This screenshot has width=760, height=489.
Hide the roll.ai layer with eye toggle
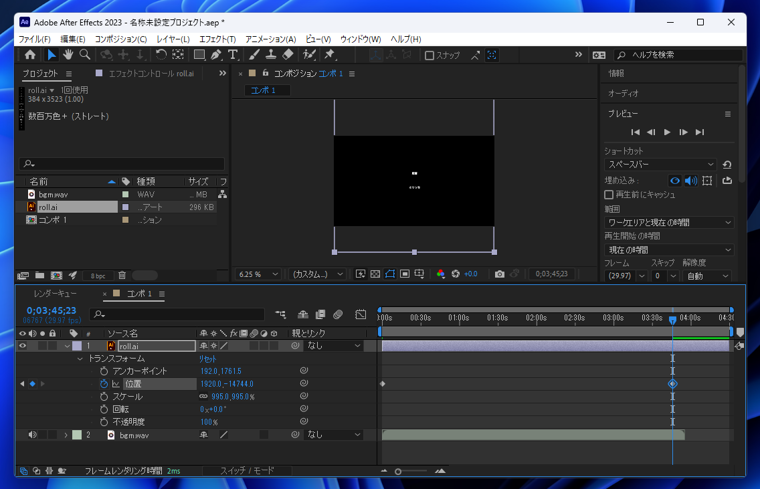coord(22,346)
